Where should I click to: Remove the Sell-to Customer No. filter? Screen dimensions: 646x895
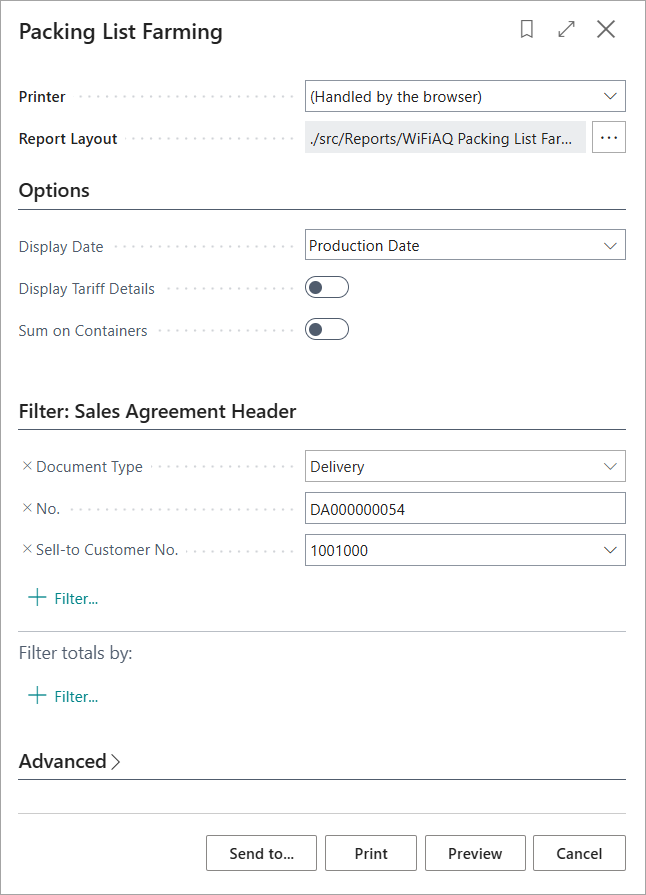27,549
